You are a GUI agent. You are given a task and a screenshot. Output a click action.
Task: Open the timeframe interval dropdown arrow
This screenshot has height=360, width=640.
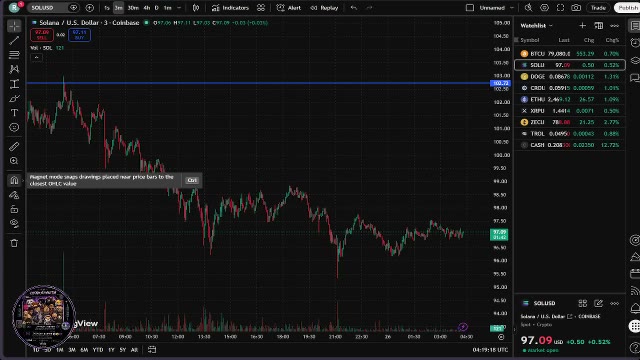tap(179, 8)
